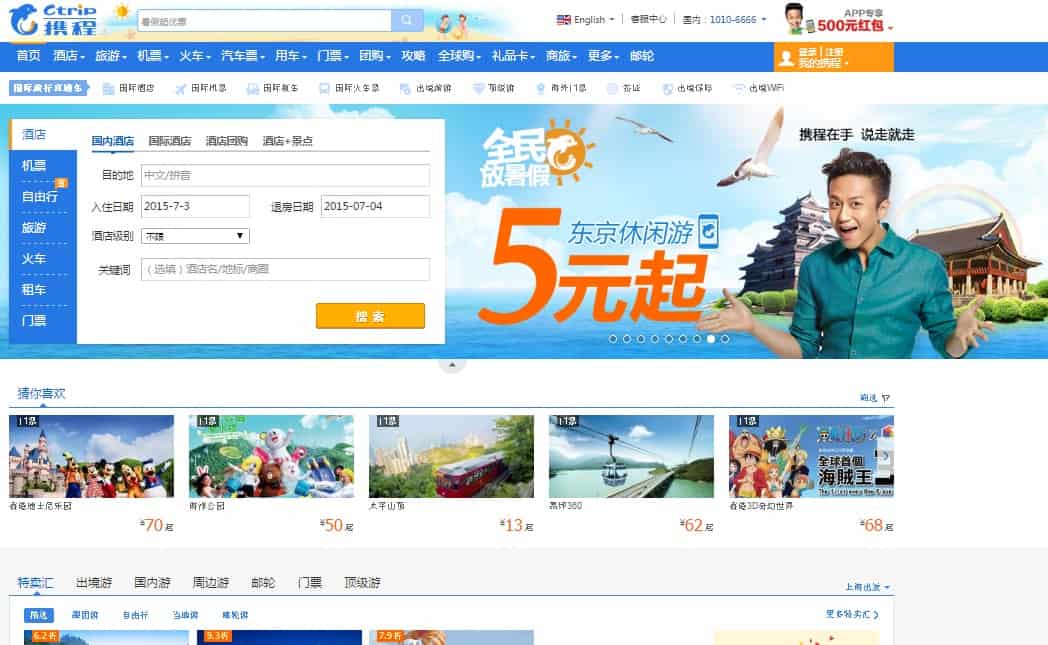1048x645 pixels.
Task: Open the international car rental icon link
Action: pyautogui.click(x=253, y=89)
